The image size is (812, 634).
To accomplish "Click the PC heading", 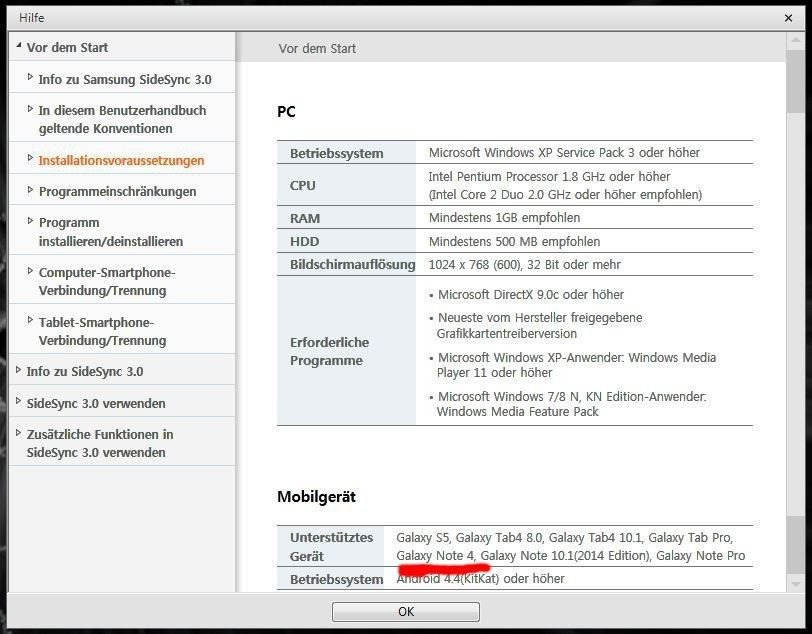I will tap(286, 111).
